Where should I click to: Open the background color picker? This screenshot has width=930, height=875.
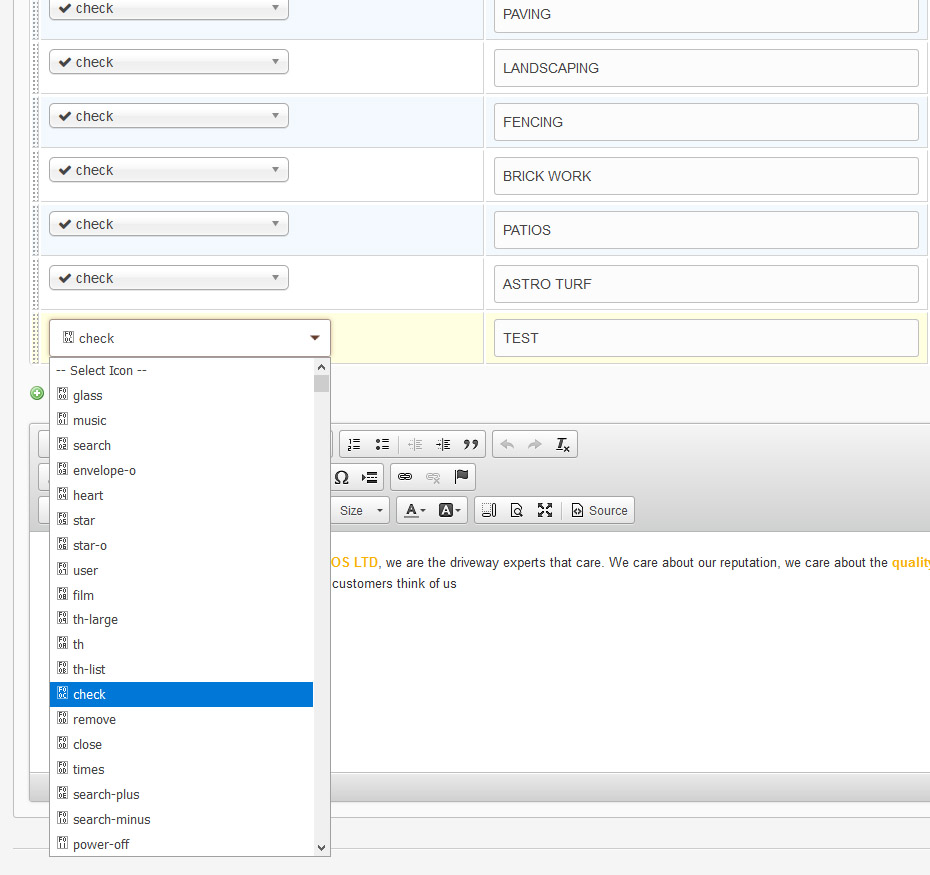click(449, 510)
